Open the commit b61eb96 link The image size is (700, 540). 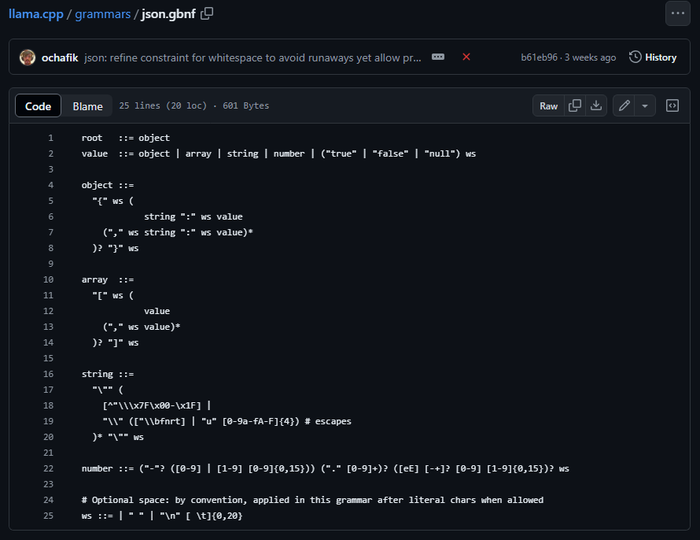(539, 58)
